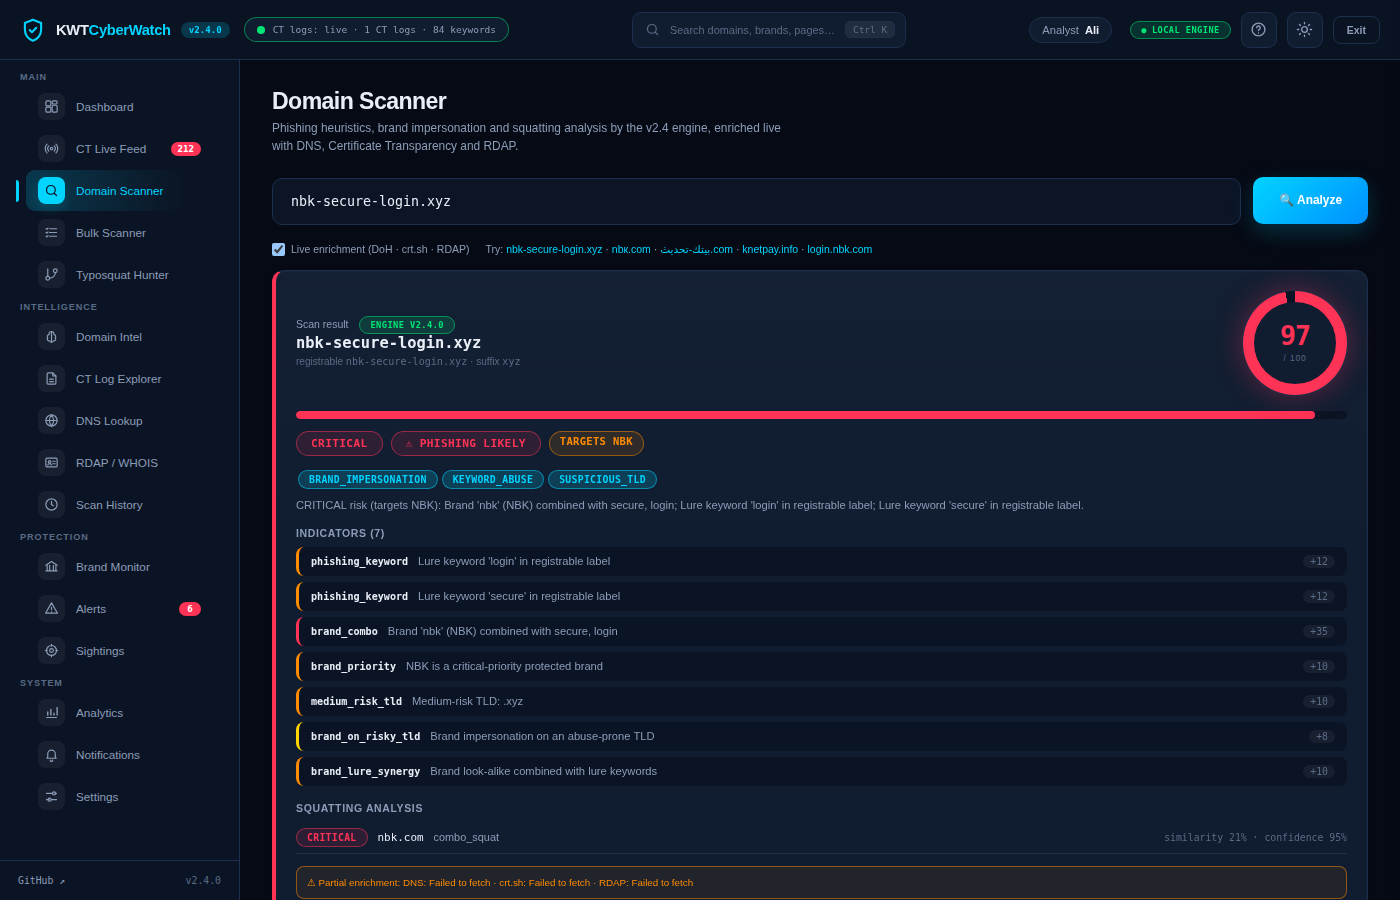
Task: Open Settings sliders icon
Action: pos(51,797)
